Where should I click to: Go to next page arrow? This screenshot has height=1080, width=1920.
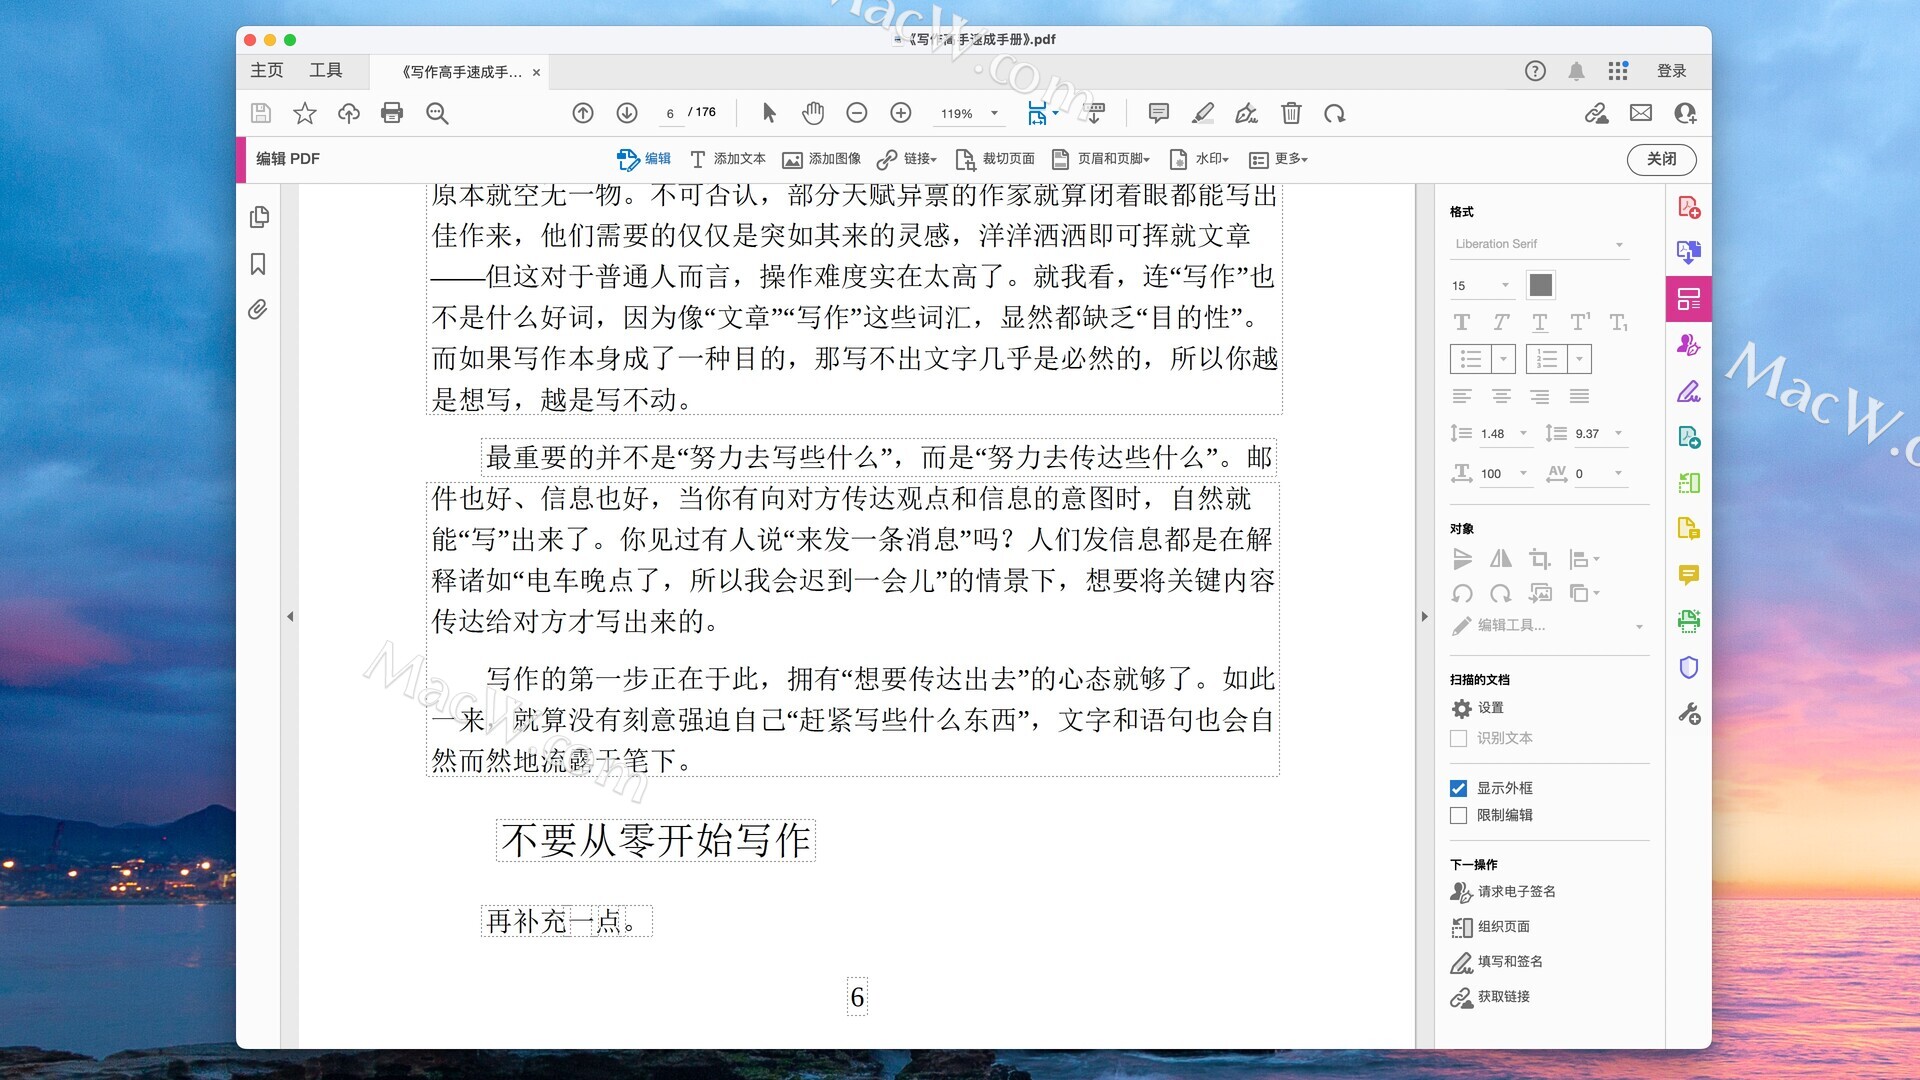pos(627,113)
